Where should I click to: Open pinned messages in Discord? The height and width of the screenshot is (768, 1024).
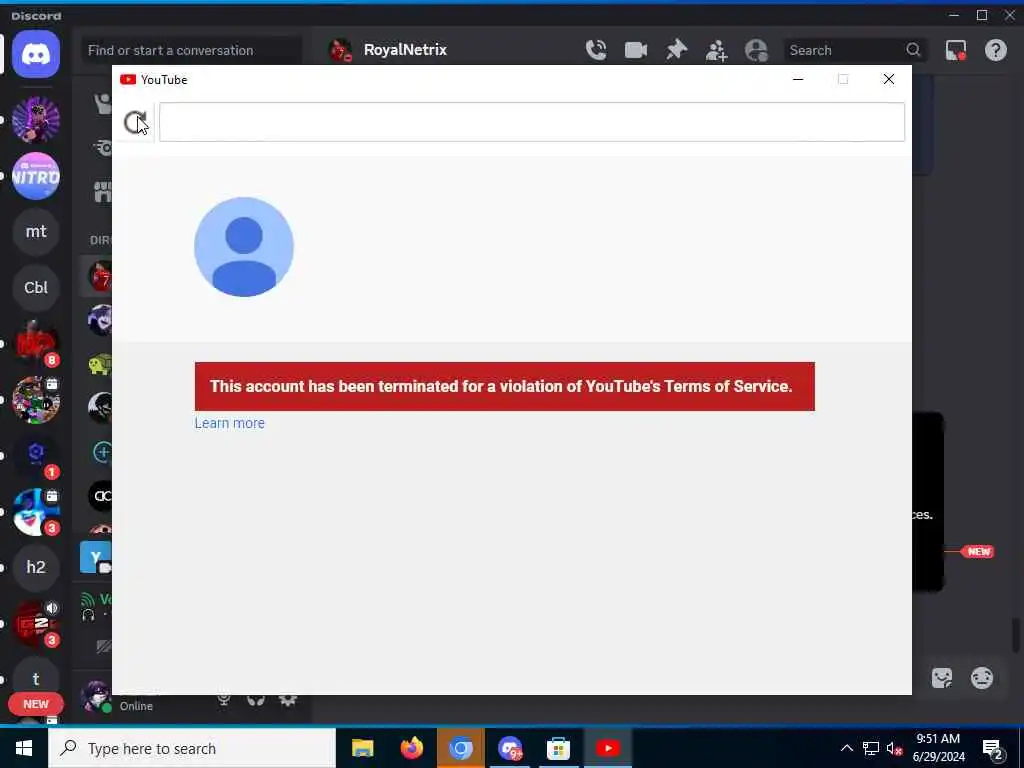pos(677,50)
